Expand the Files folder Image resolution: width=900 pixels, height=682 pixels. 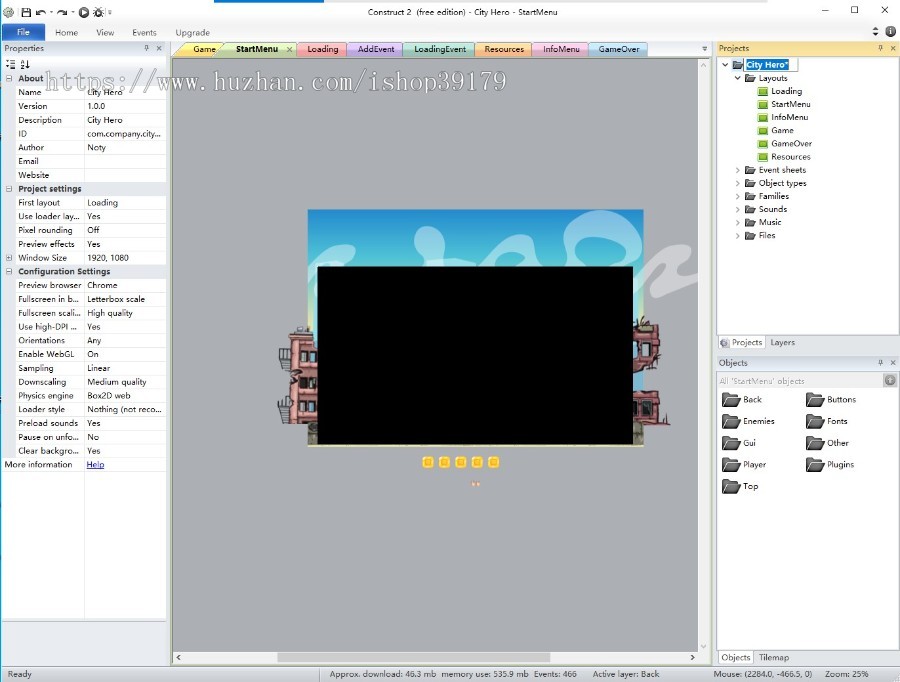[x=738, y=235]
